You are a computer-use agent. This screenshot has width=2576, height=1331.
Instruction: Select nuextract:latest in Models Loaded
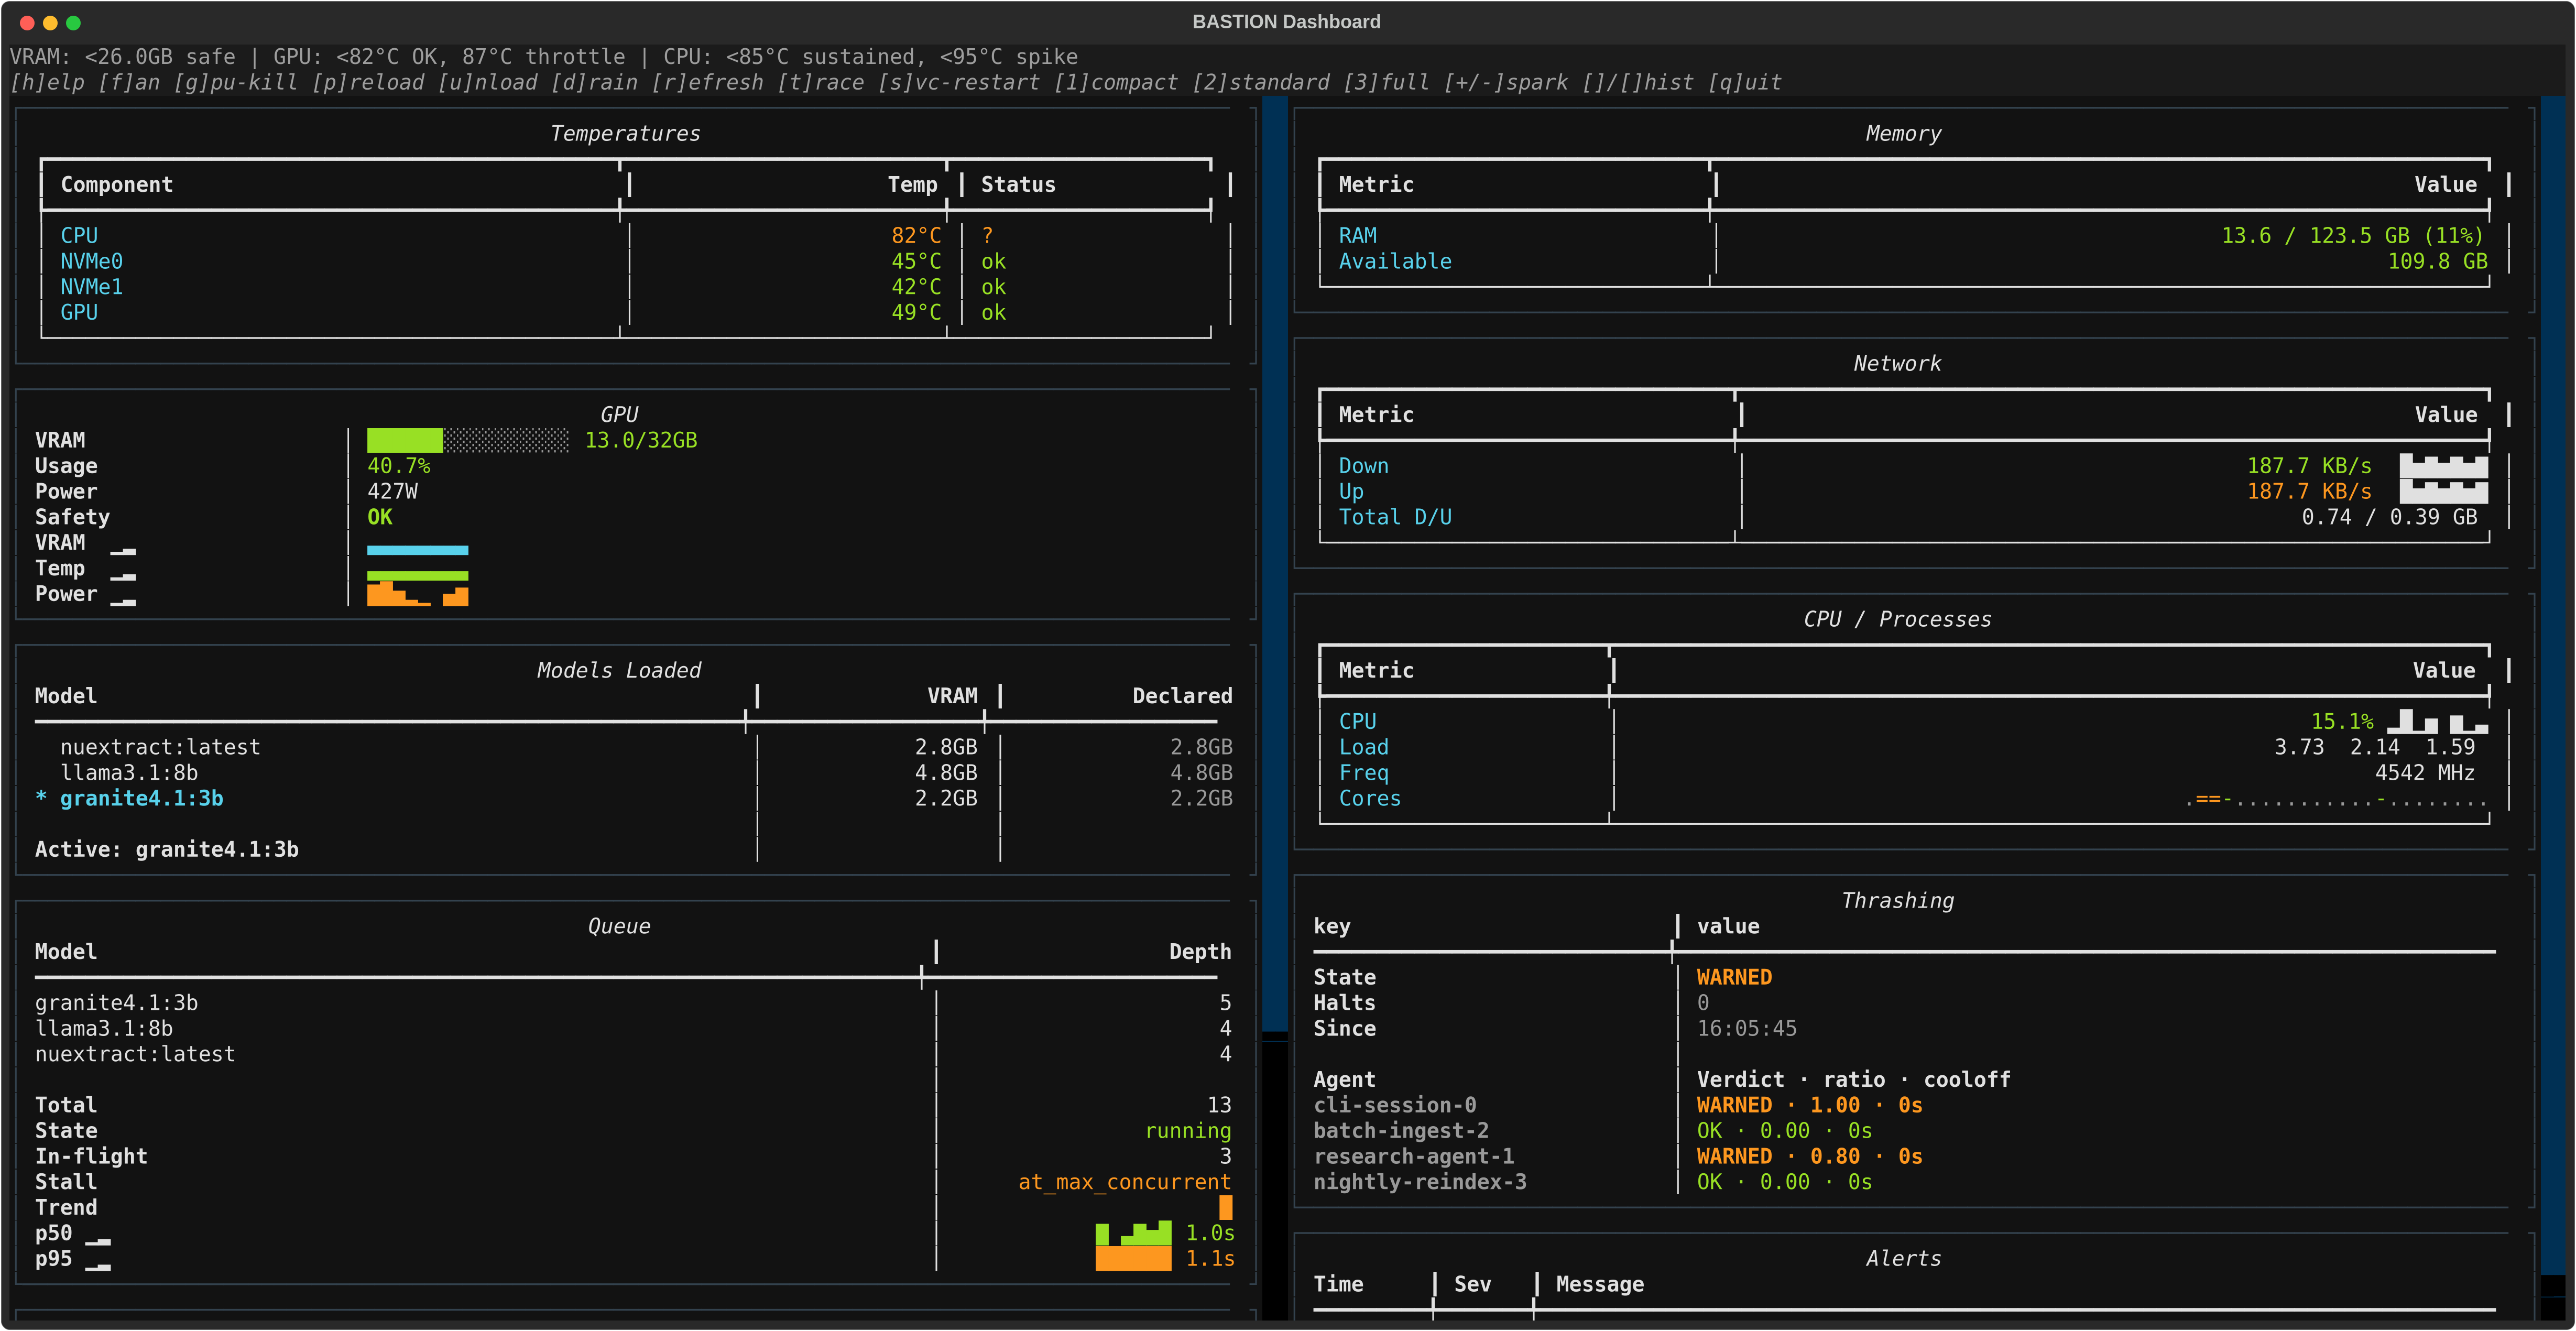[634, 747]
